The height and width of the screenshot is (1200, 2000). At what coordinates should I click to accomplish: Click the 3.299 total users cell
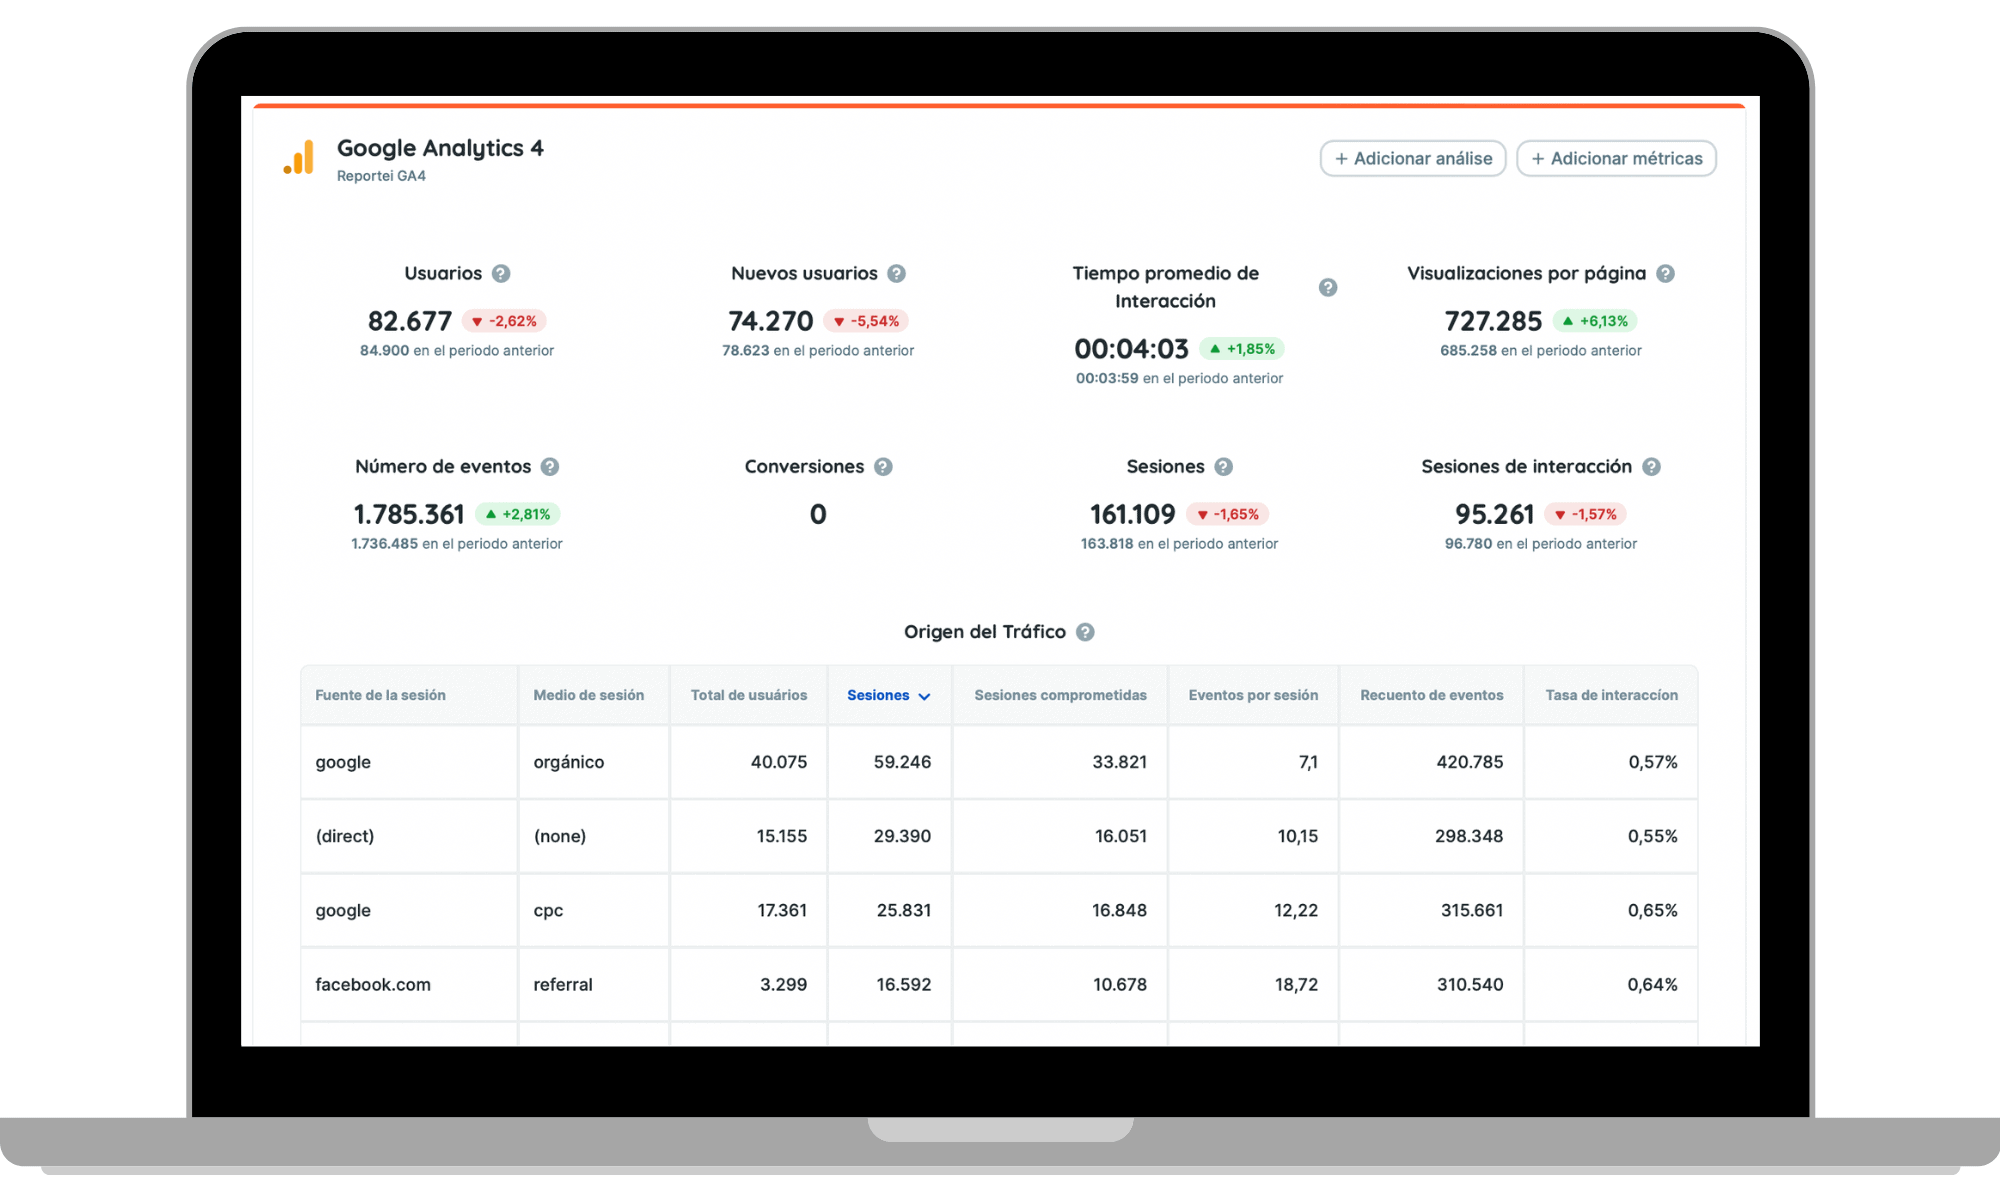pyautogui.click(x=749, y=984)
